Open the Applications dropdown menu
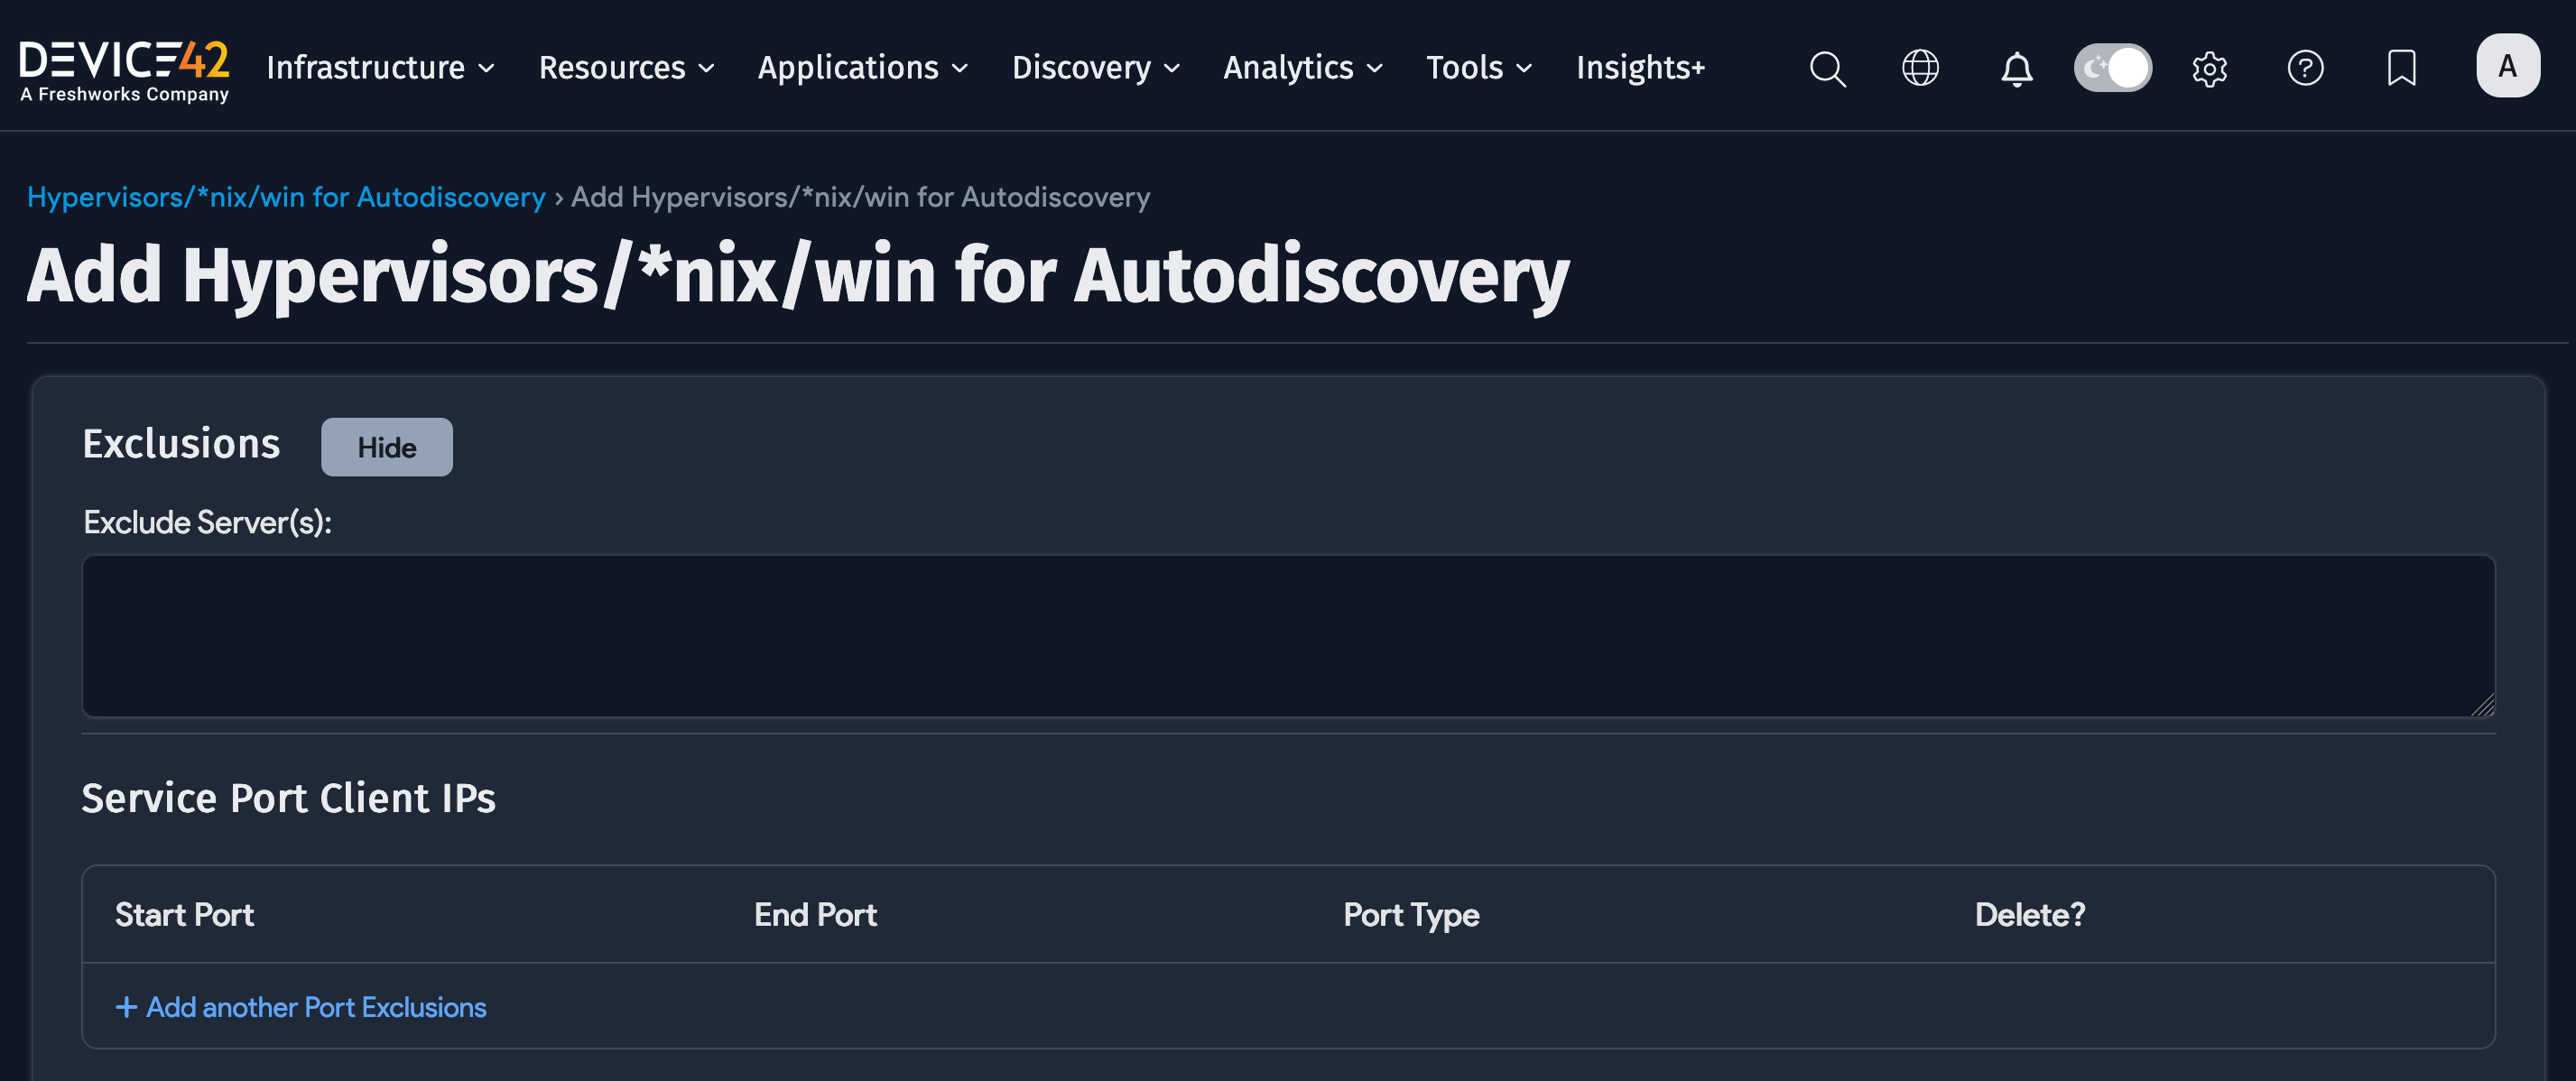Image resolution: width=2576 pixels, height=1081 pixels. click(x=862, y=68)
